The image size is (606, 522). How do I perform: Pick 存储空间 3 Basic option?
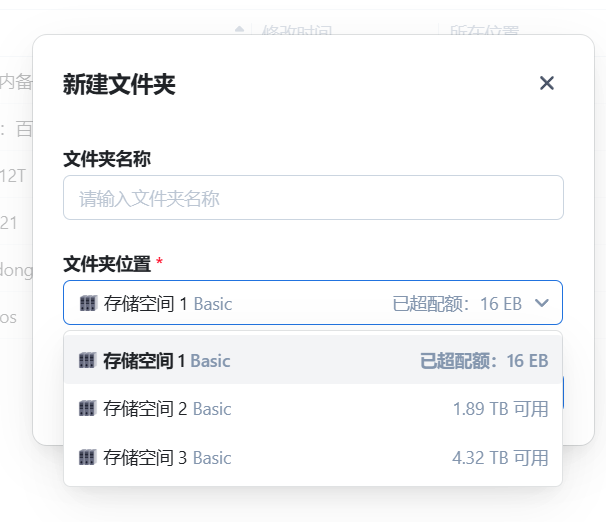tap(313, 457)
